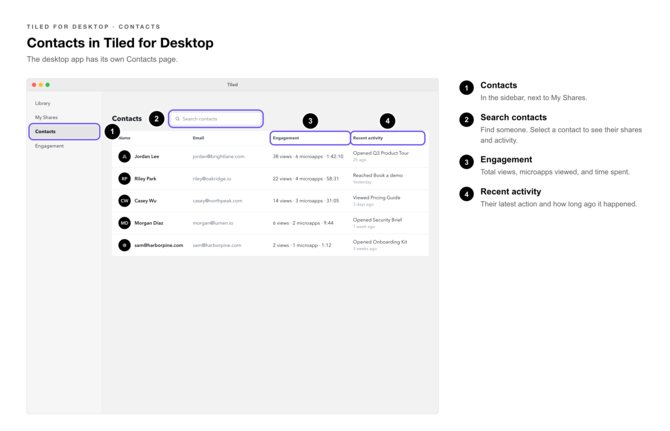Click Opened Onboarding Kit activity
670x431 pixels.
point(380,242)
